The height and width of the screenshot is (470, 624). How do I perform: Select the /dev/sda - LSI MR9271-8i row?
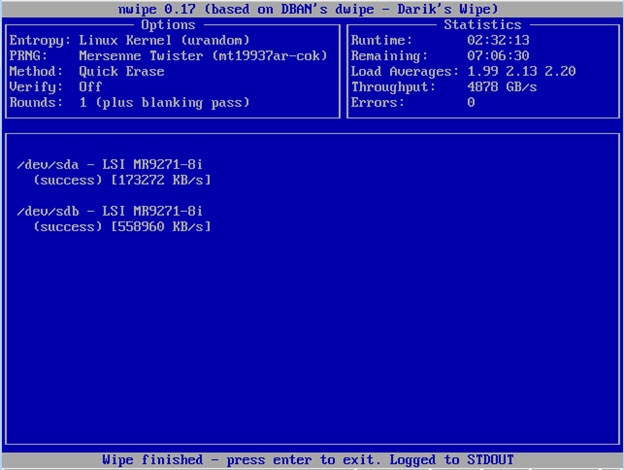(110, 164)
